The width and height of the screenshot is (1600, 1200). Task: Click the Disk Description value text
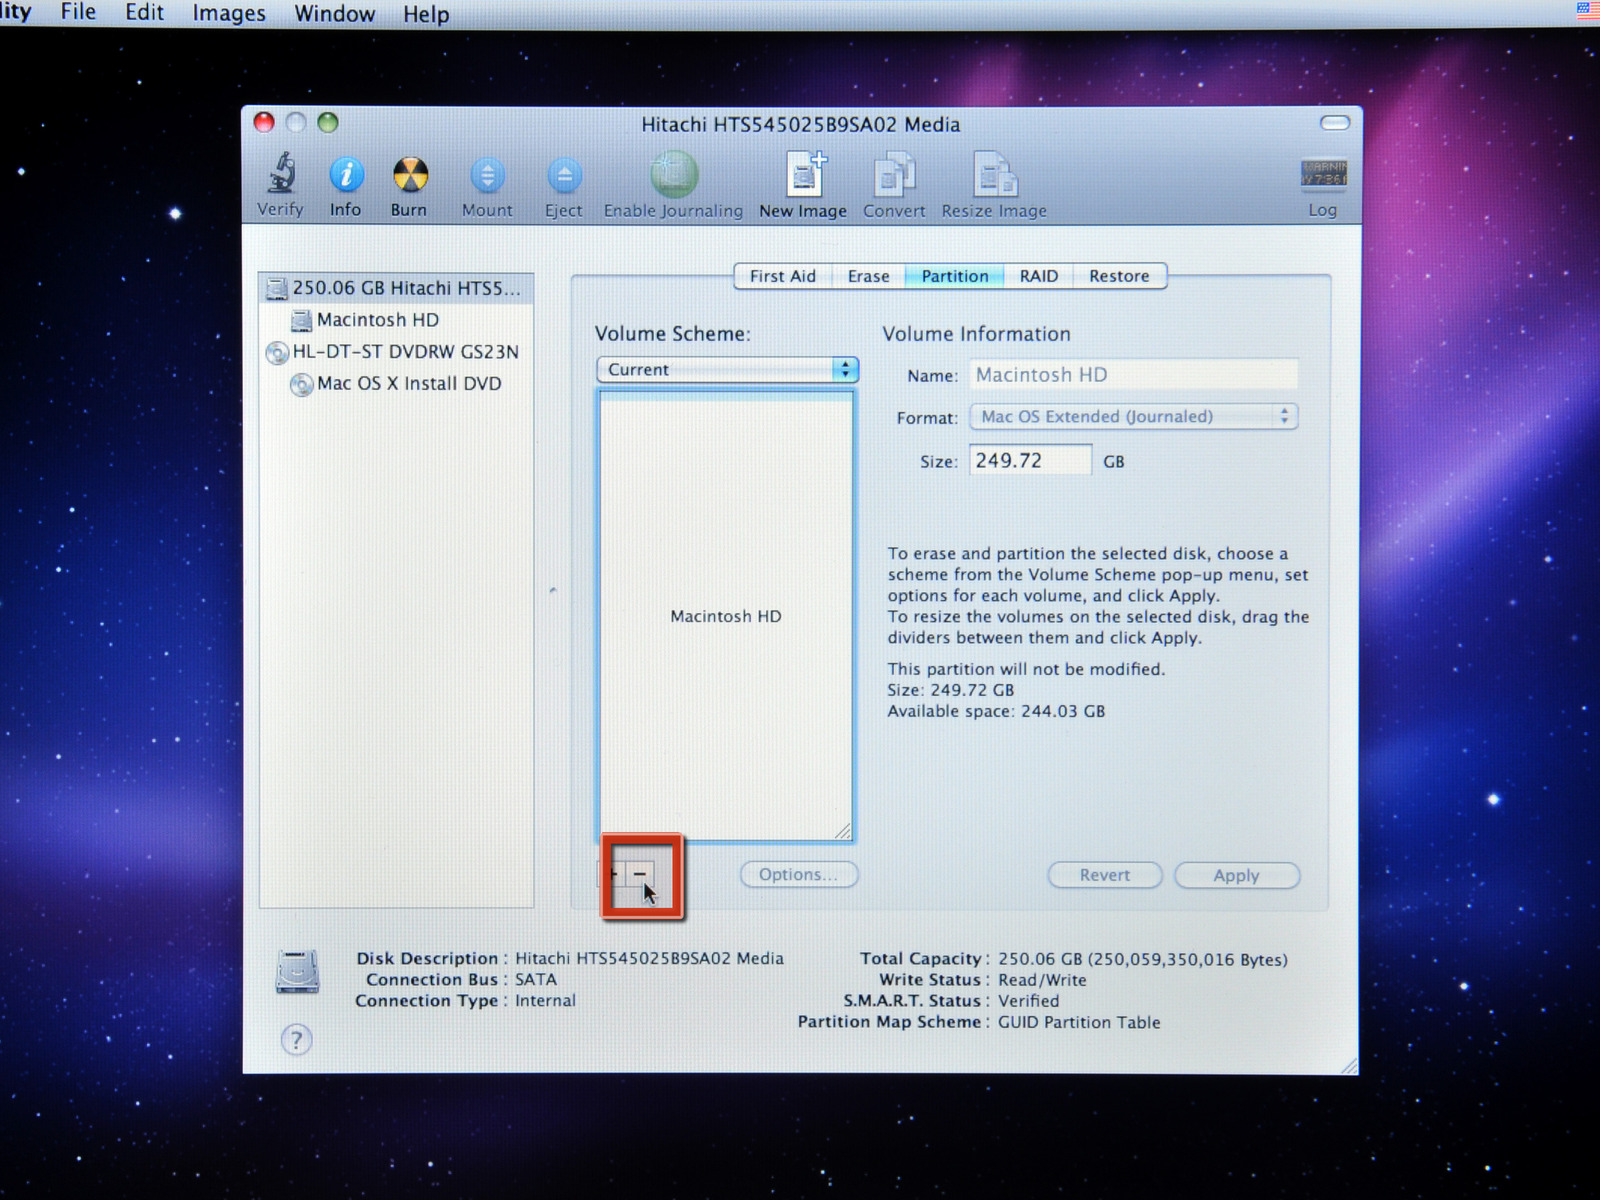[650, 958]
